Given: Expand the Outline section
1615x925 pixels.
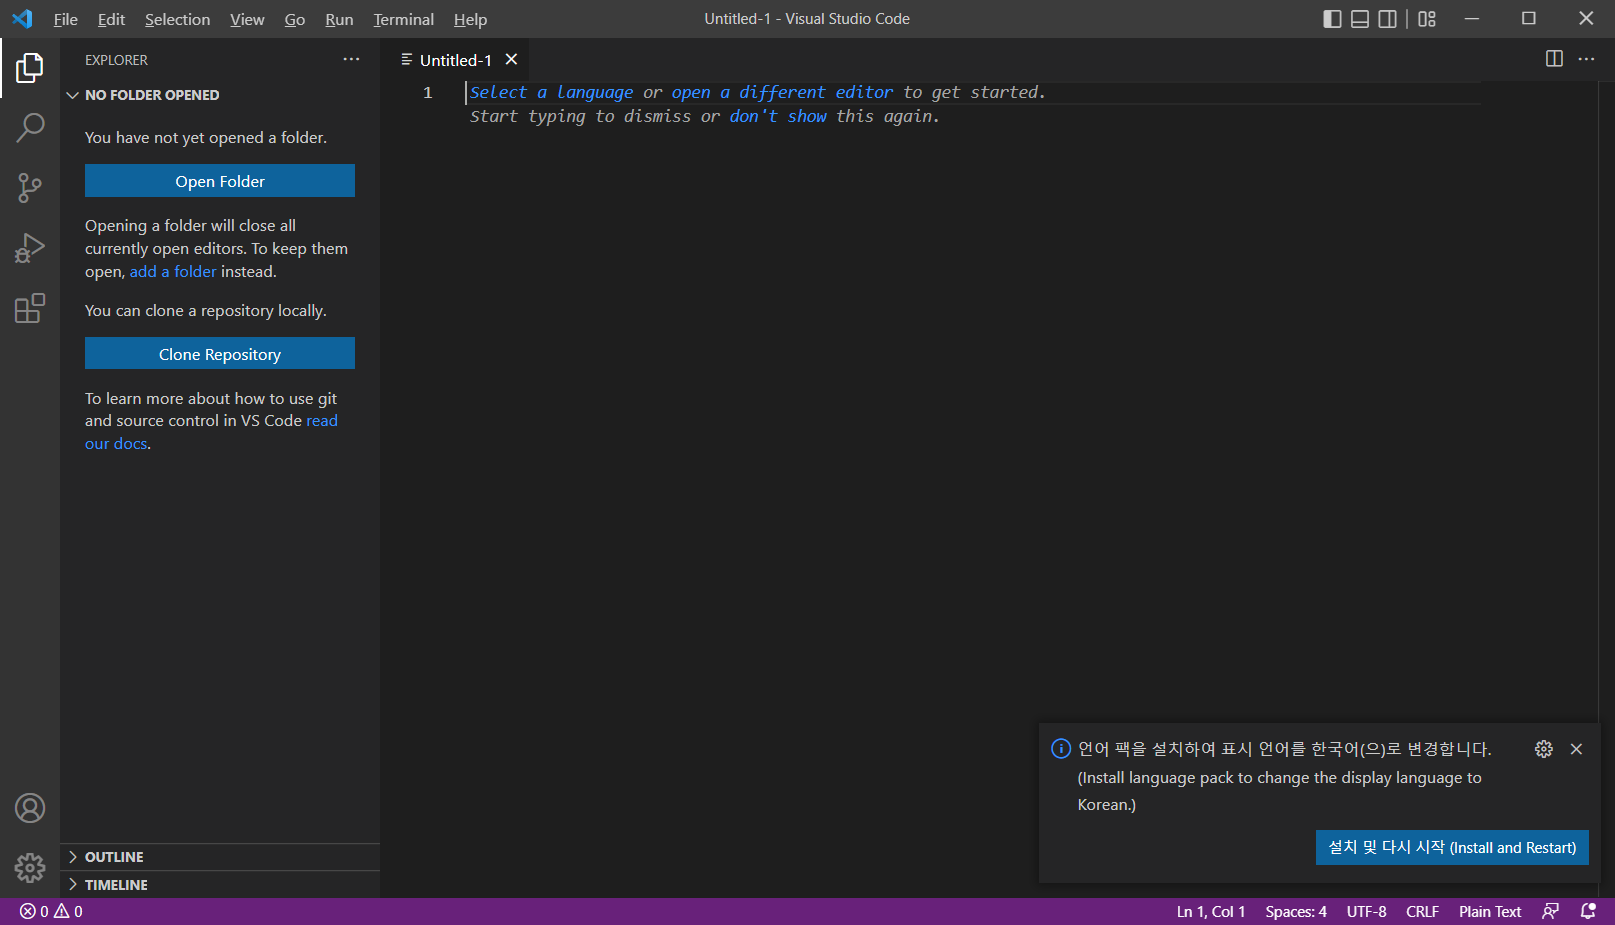Looking at the screenshot, I should [220, 857].
